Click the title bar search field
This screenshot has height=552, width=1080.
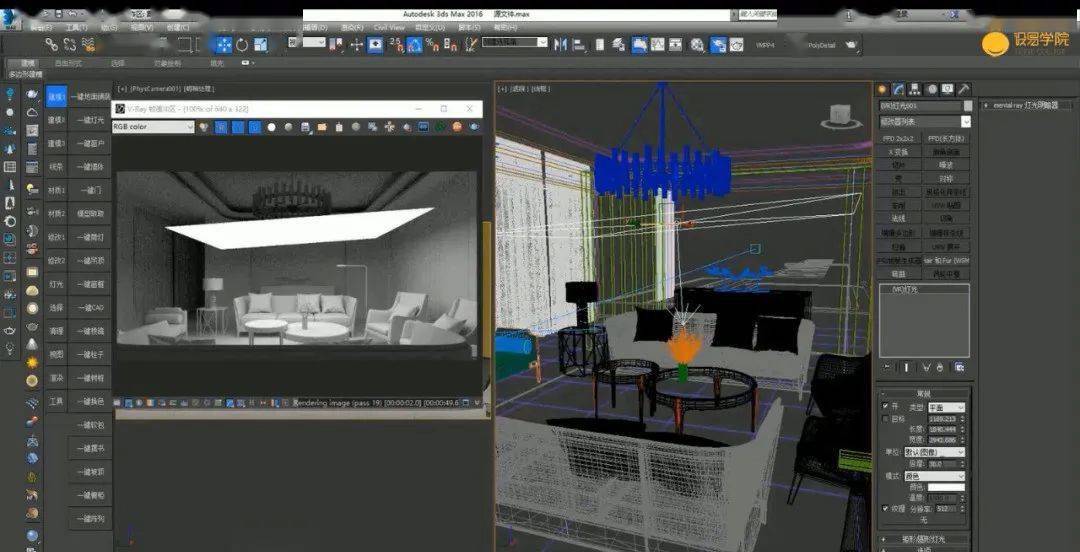[758, 14]
